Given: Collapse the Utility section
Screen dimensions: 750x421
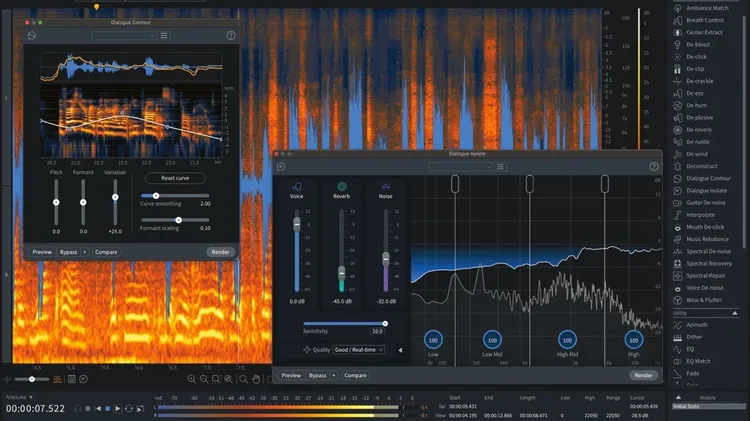Looking at the screenshot, I should (x=735, y=313).
